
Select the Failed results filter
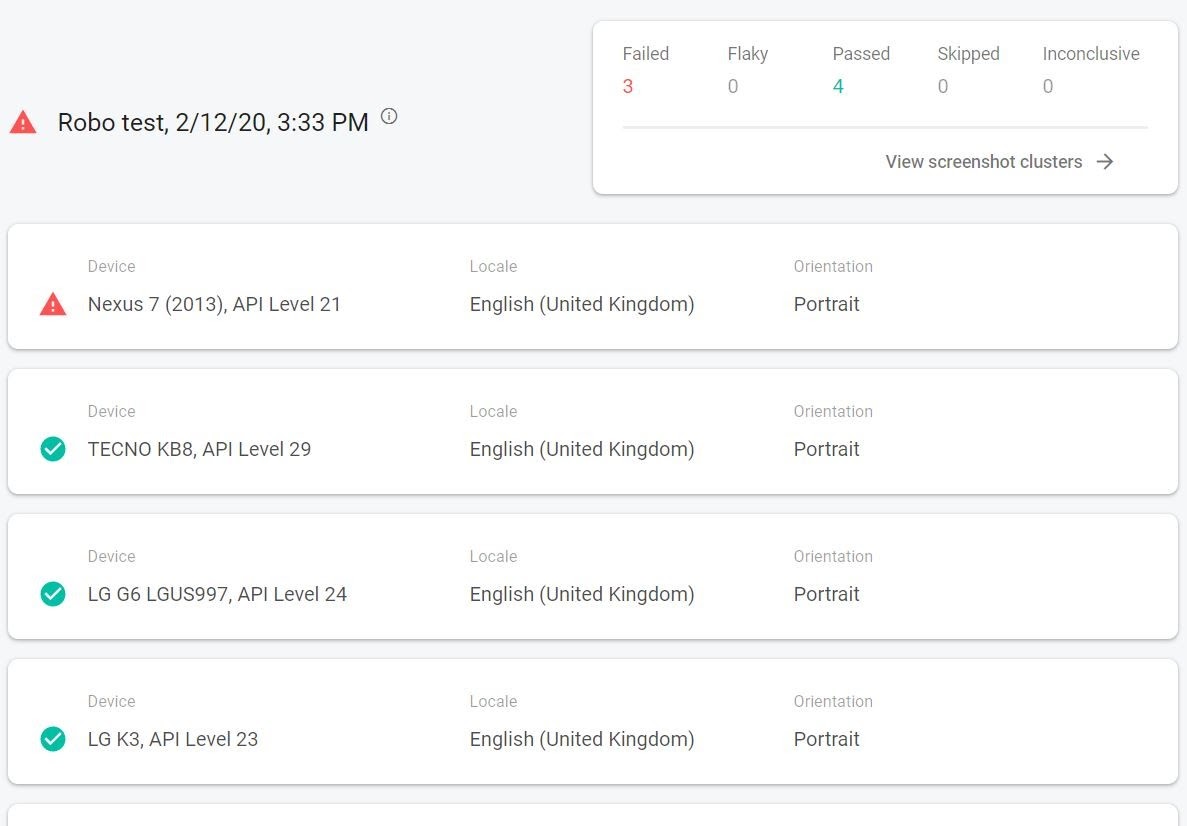(x=646, y=54)
